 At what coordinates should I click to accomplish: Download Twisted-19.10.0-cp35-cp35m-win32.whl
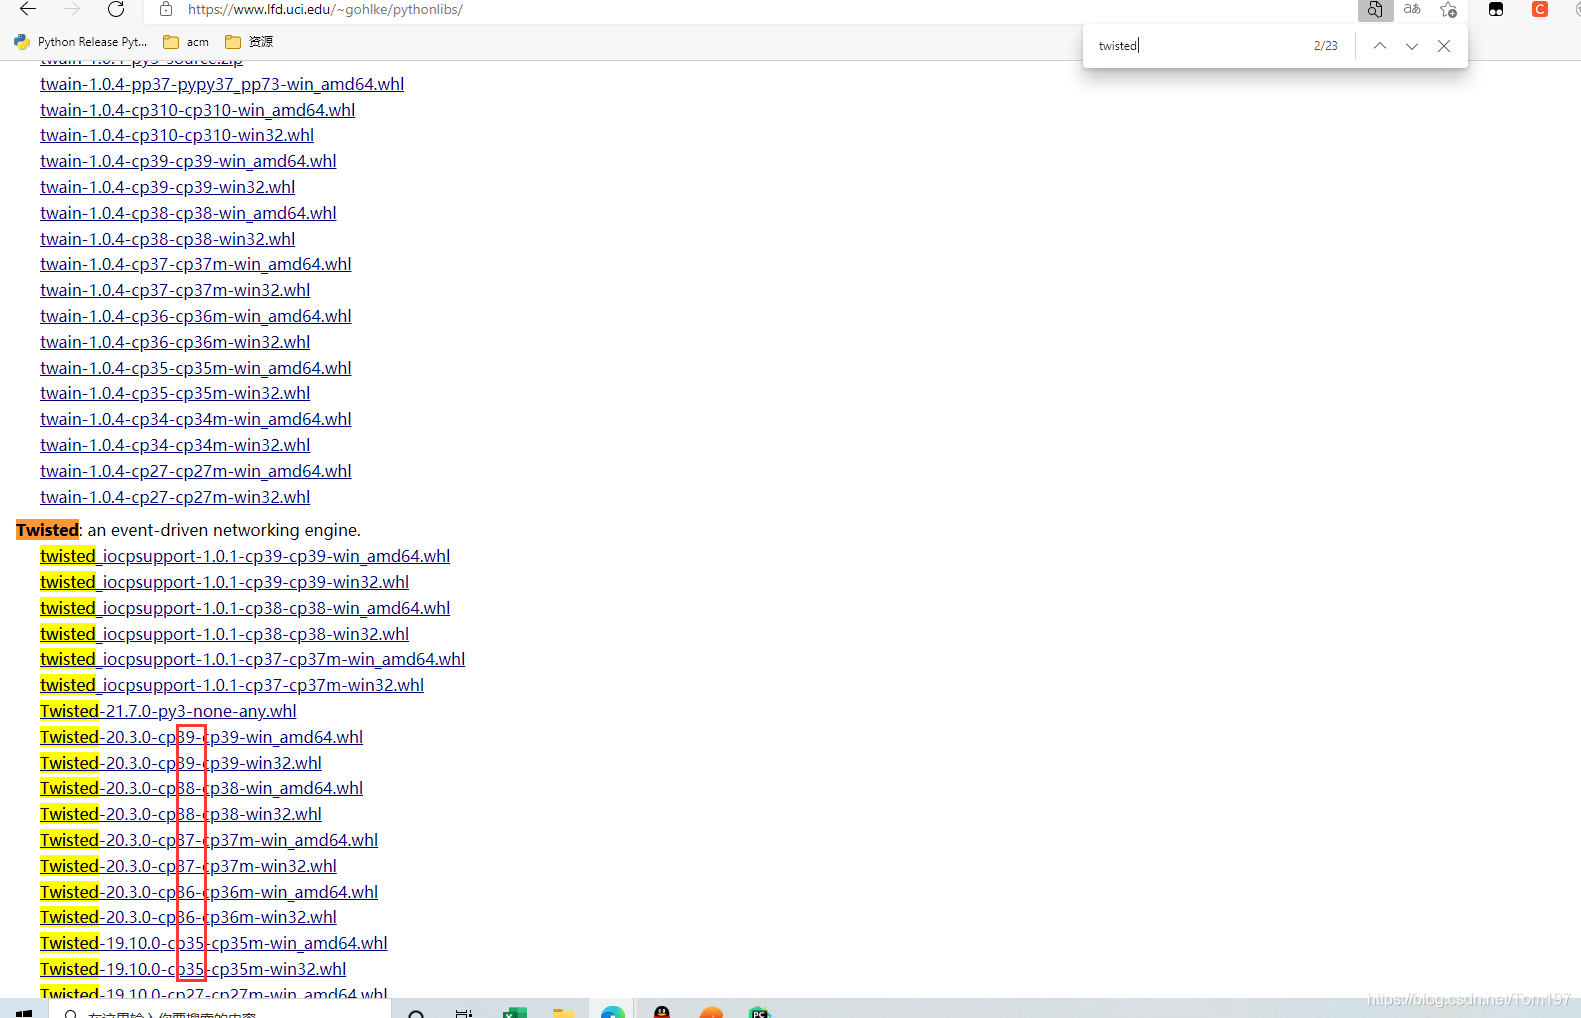coord(193,969)
